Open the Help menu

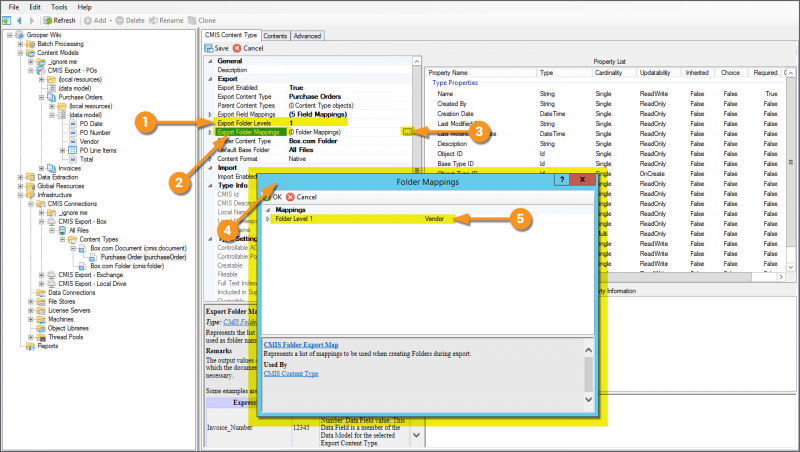tap(84, 7)
